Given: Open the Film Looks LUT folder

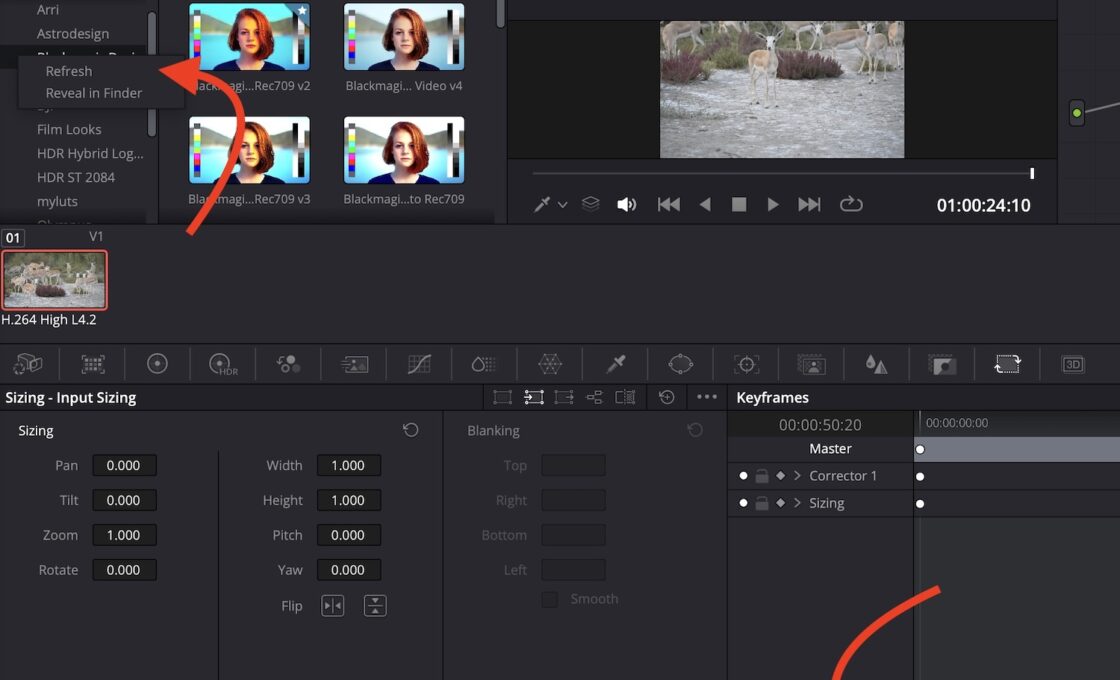Looking at the screenshot, I should coord(69,129).
